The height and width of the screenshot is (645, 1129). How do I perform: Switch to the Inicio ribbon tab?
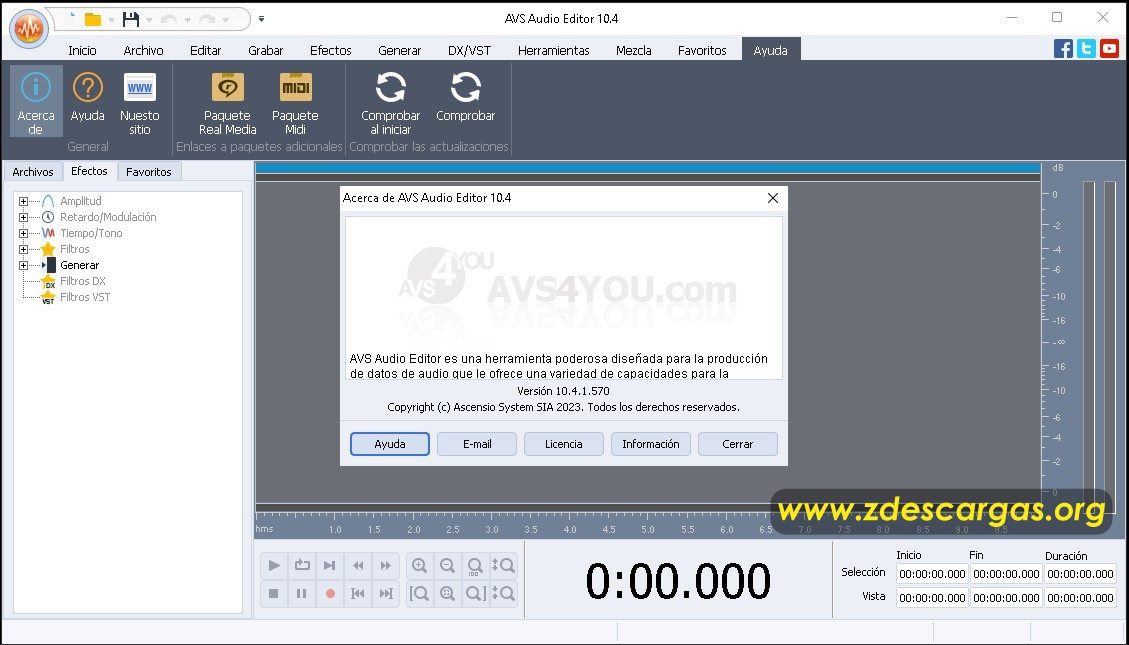(82, 50)
